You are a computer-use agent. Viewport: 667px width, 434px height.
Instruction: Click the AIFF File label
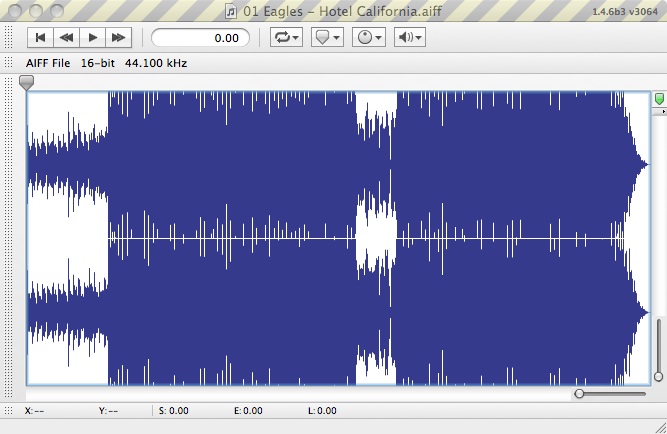[48, 63]
